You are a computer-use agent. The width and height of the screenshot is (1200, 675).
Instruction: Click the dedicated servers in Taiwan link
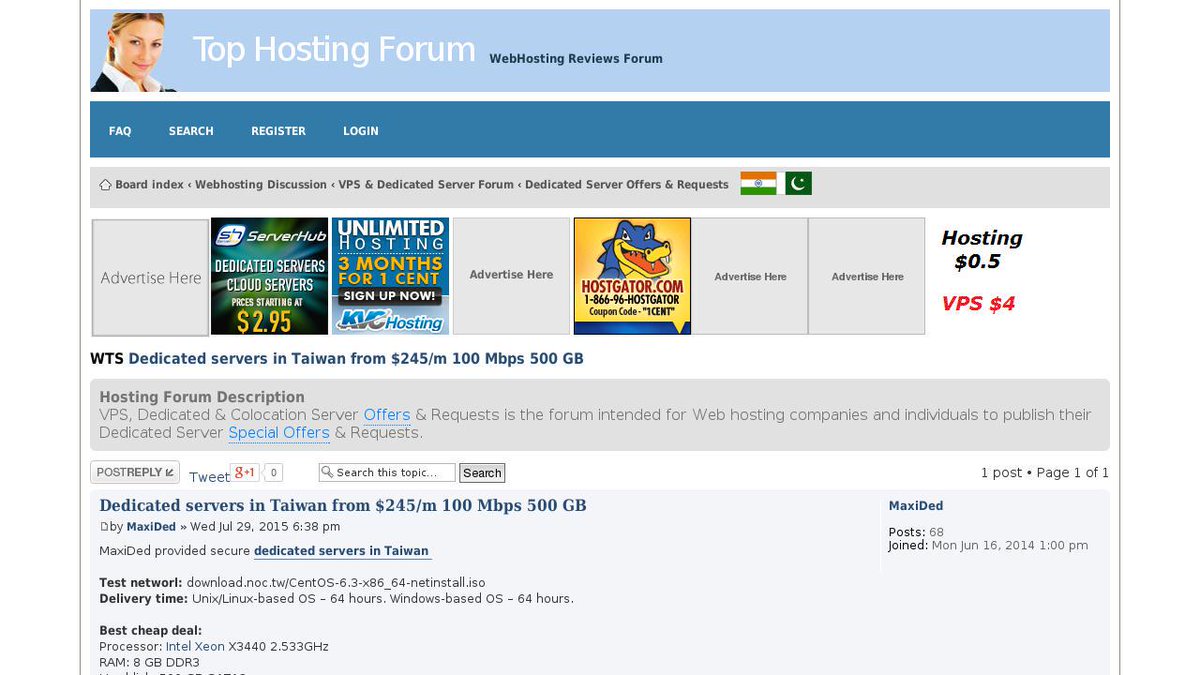pos(341,550)
